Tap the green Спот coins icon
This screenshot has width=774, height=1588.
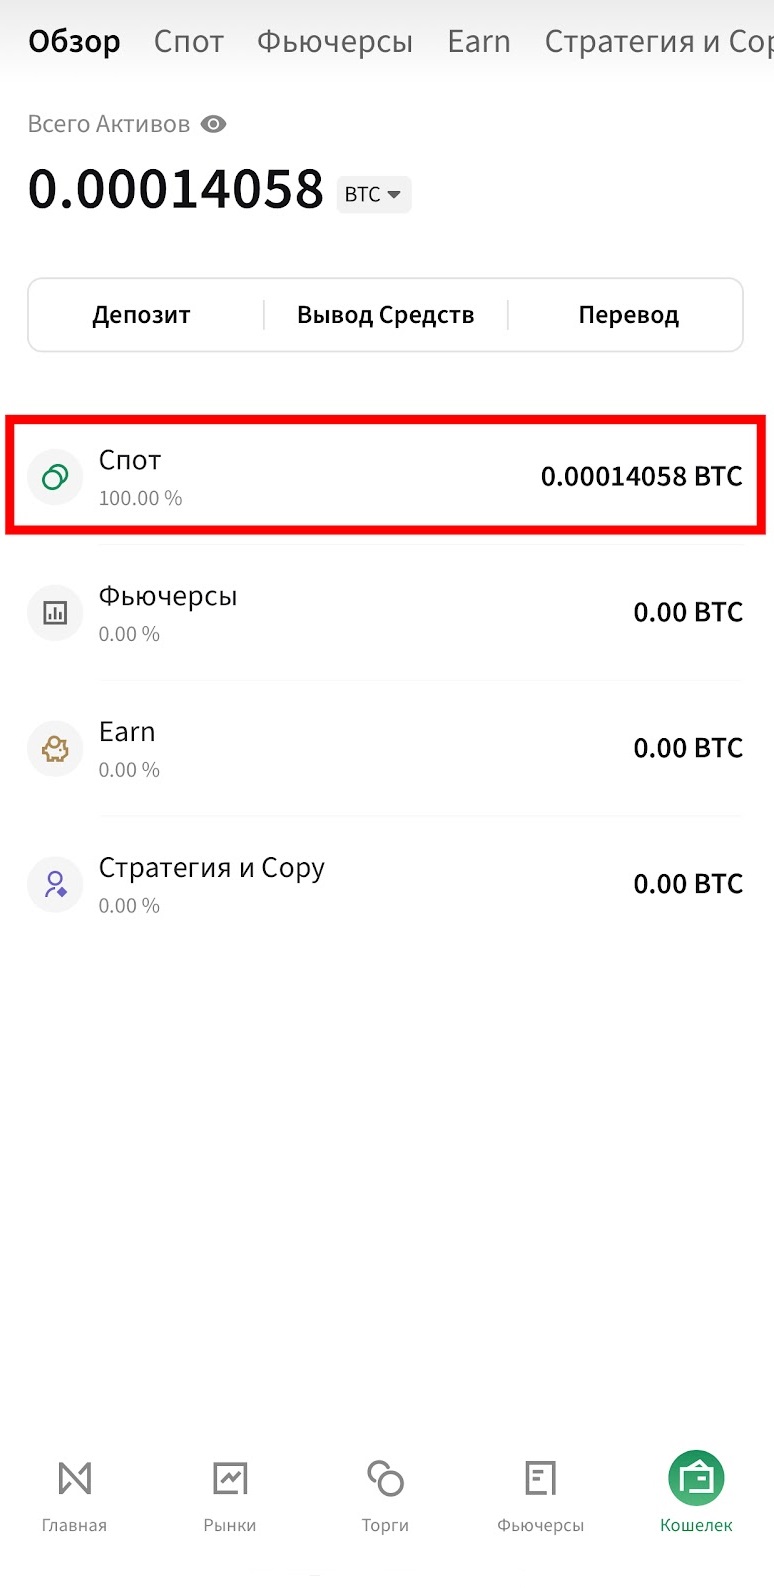[55, 477]
